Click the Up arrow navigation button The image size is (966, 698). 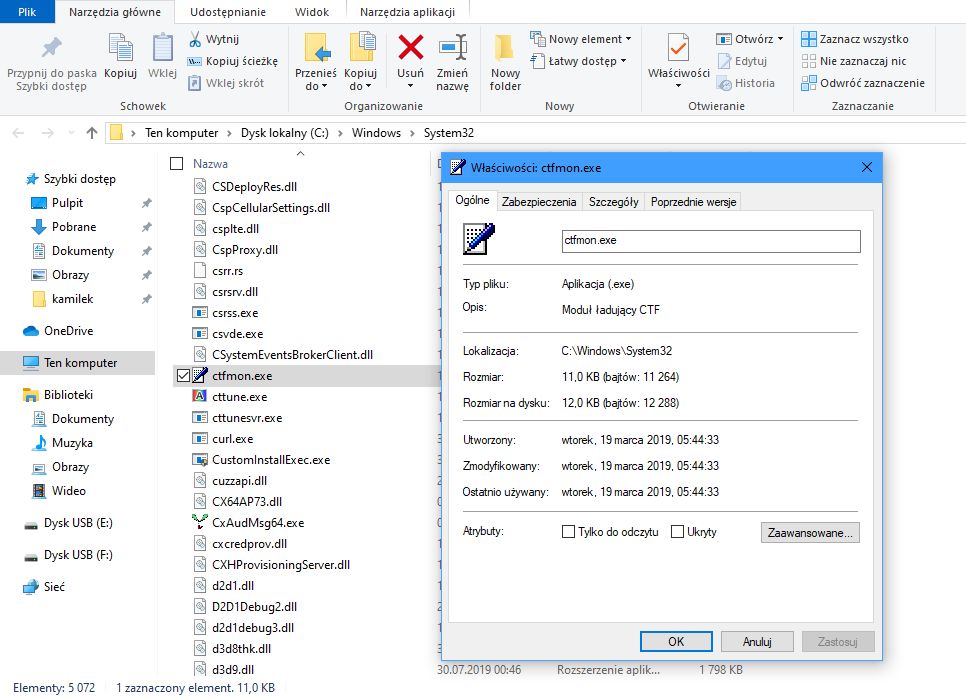pyautogui.click(x=92, y=132)
